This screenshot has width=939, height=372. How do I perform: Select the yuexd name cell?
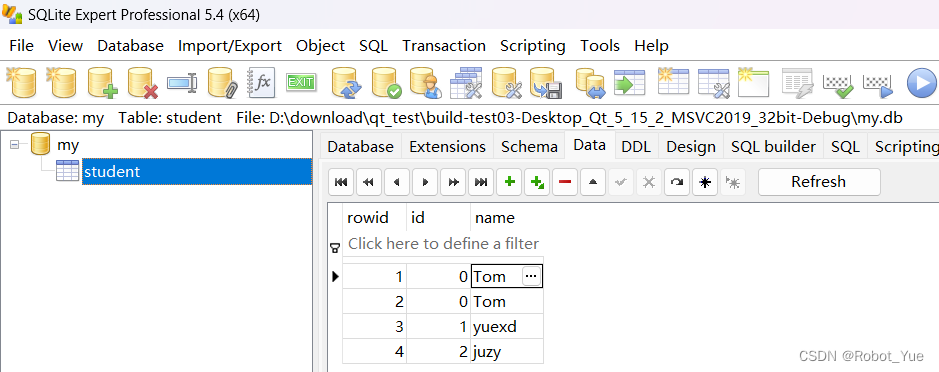507,326
